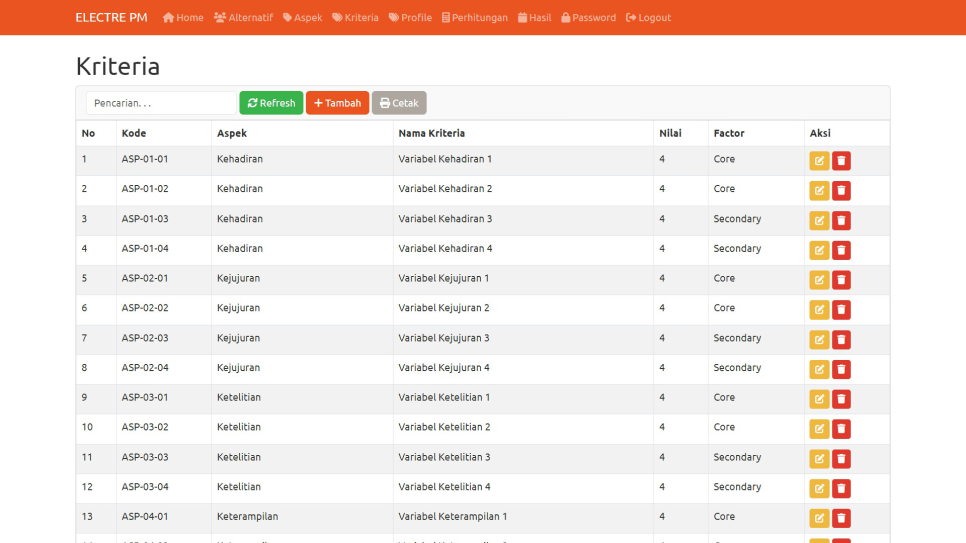Open the Home menu item
The width and height of the screenshot is (966, 543).
point(183,17)
